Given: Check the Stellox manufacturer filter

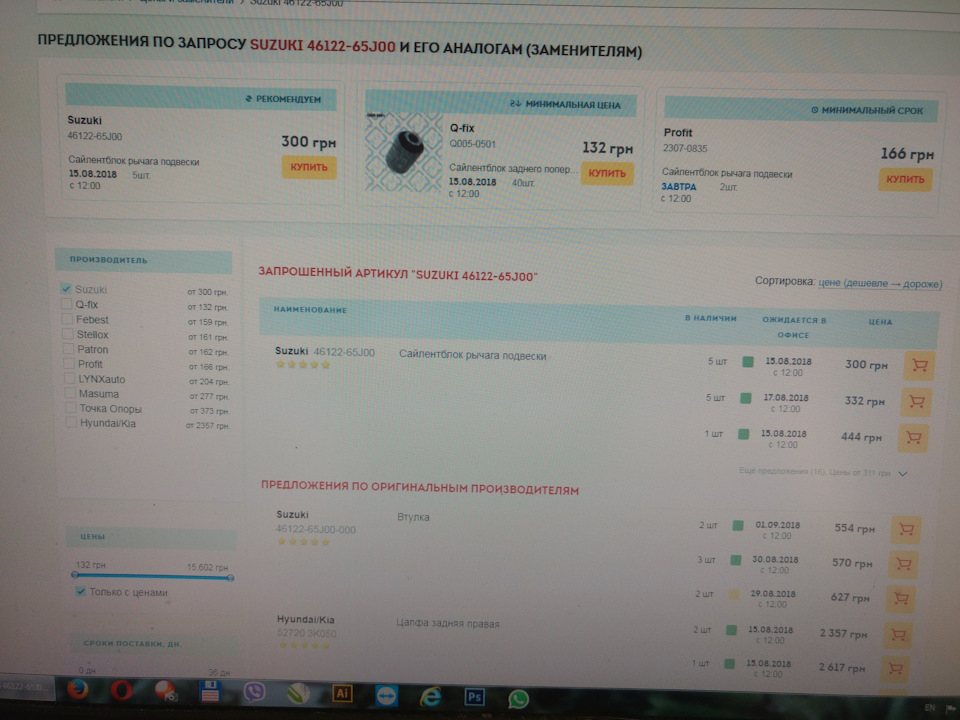Looking at the screenshot, I should click(x=68, y=334).
